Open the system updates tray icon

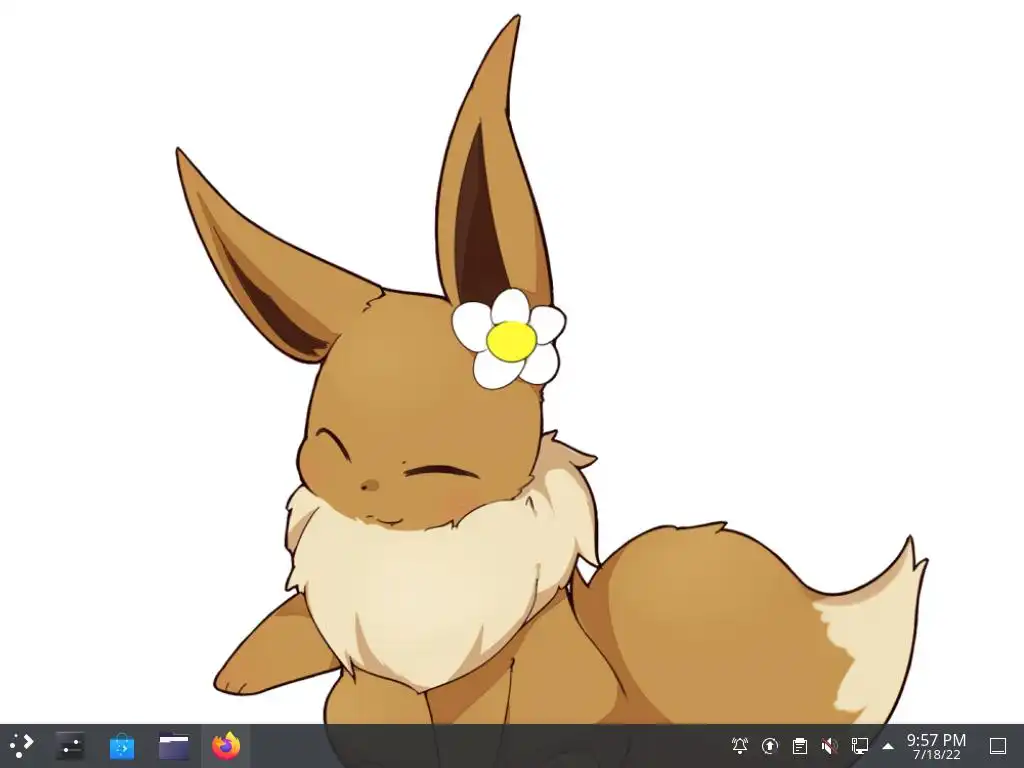point(770,746)
